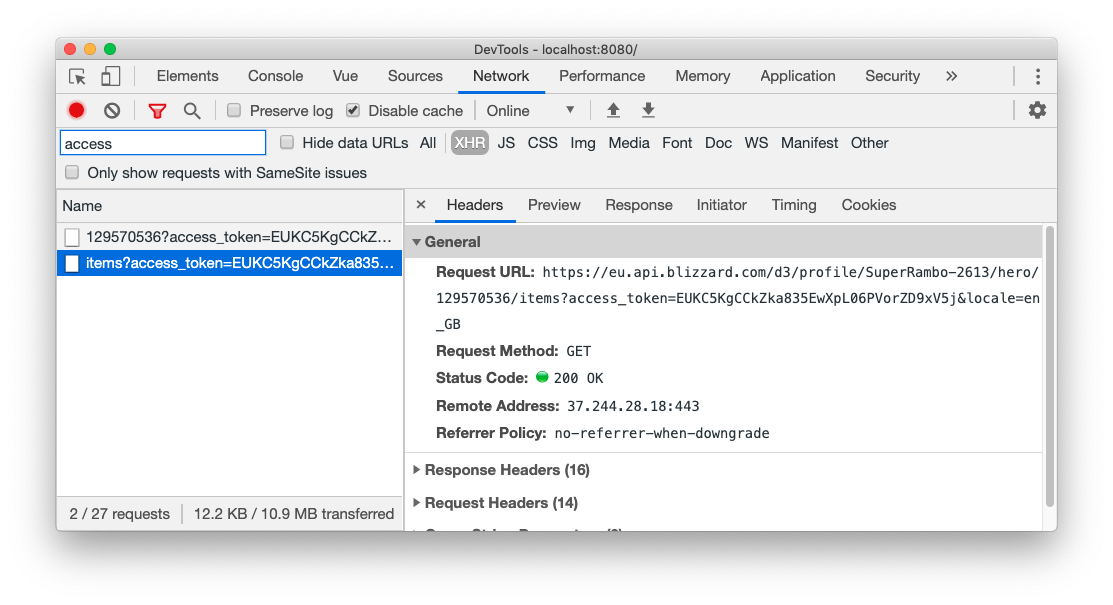Select the 129570536?access_token request row
Image resolution: width=1113 pixels, height=605 pixels.
point(229,236)
